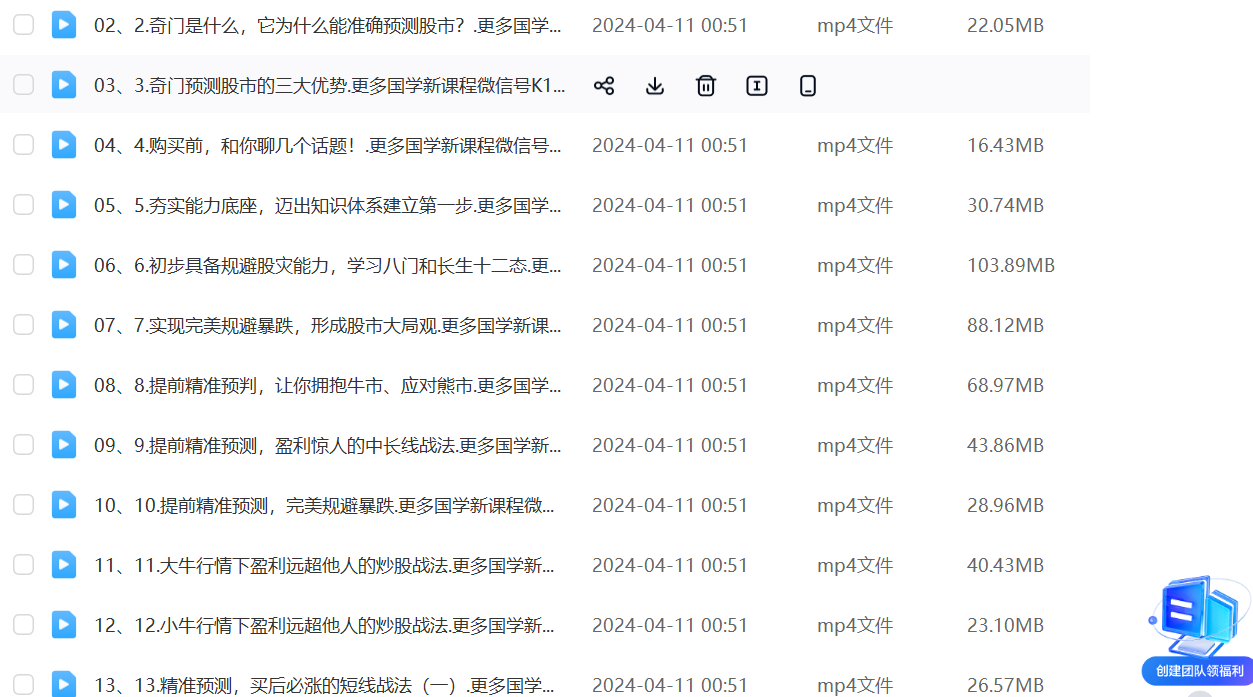
Task: Click the rename icon on row 03
Action: (757, 86)
